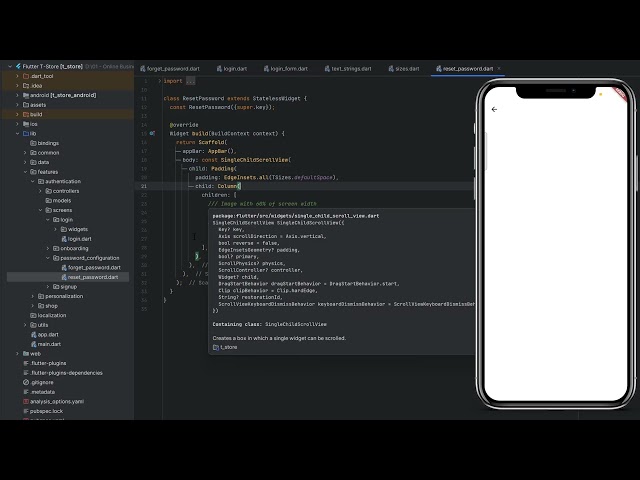Open the .metadata file
The height and width of the screenshot is (480, 640).
(x=39, y=392)
